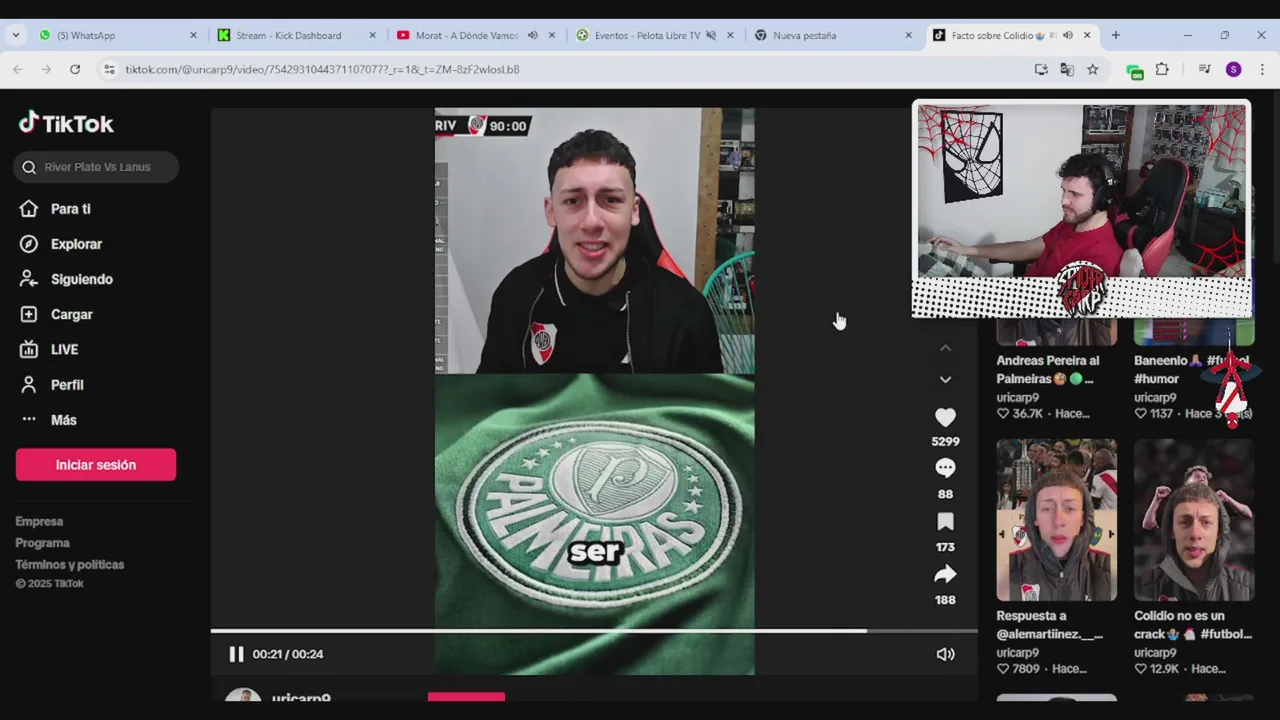Share video with arrow icon
Viewport: 1280px width, 720px height.
[945, 574]
